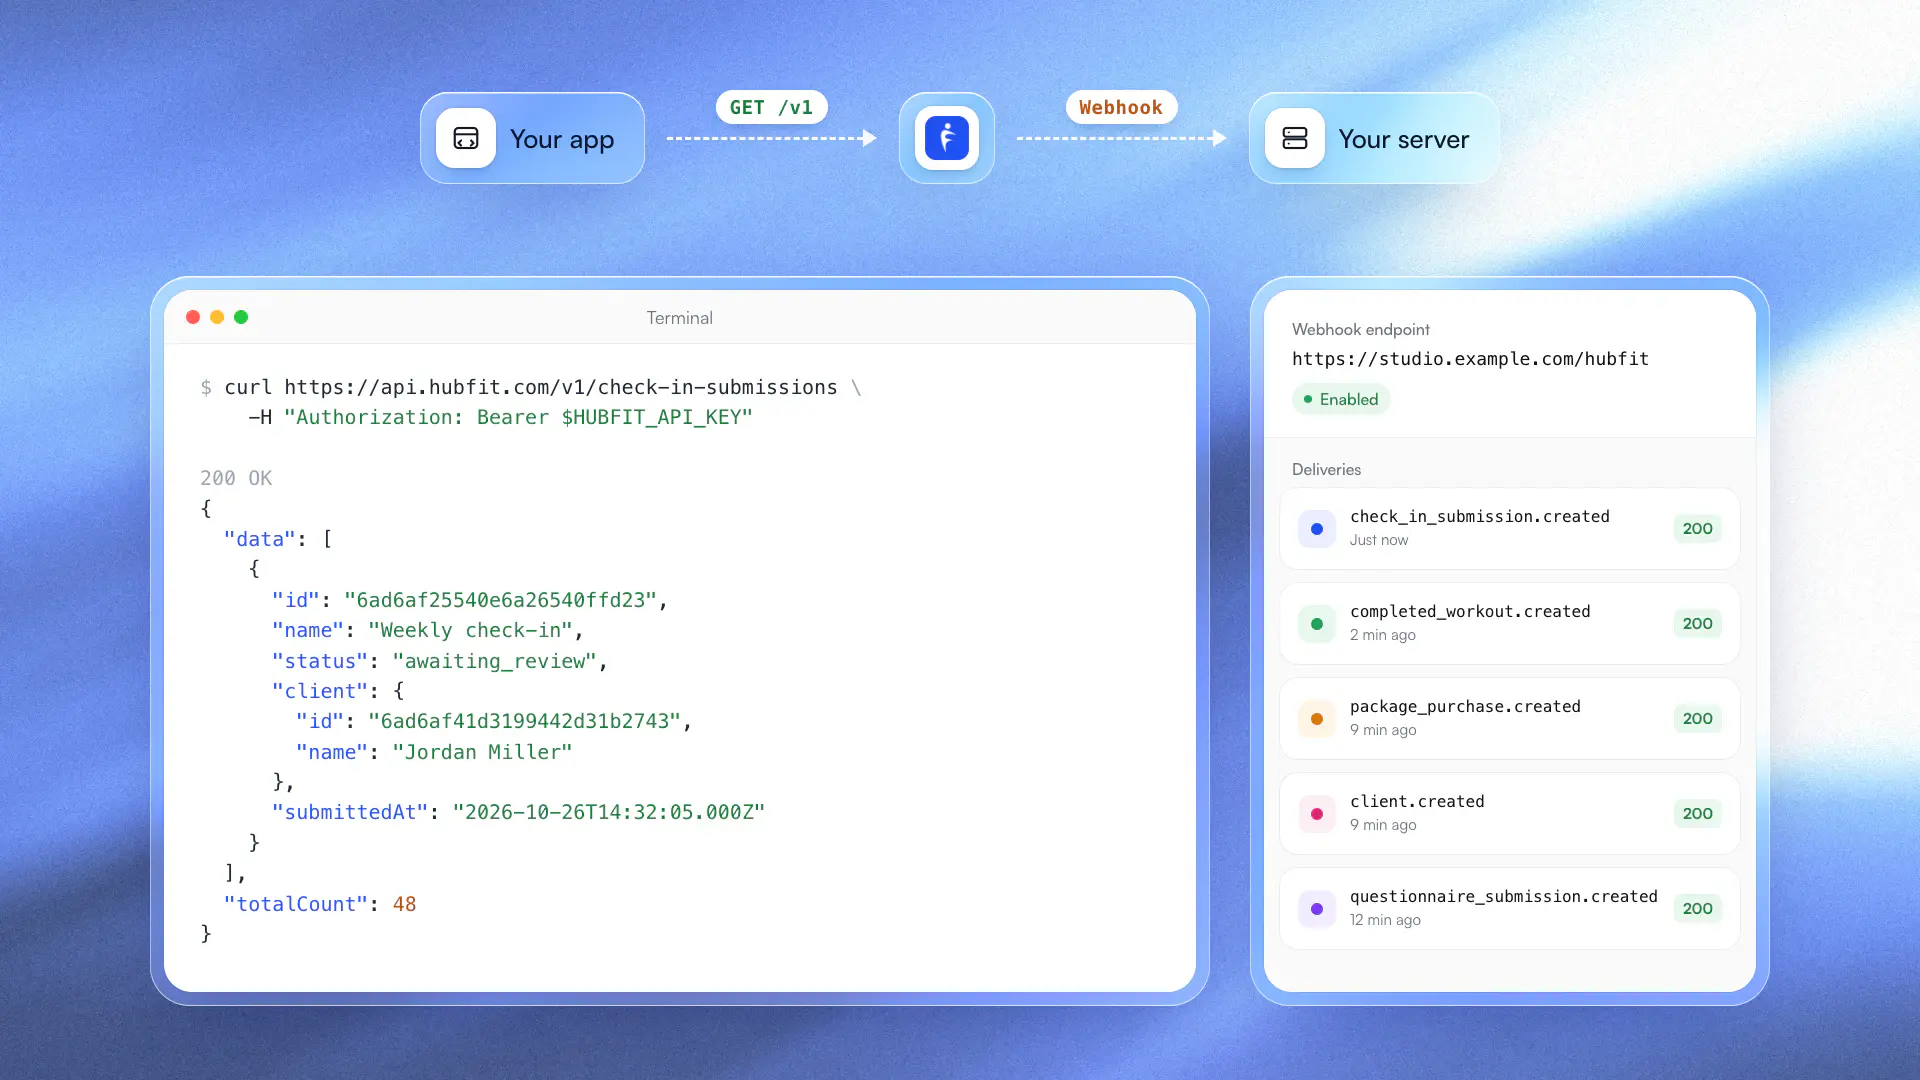
Task: Click the id value 6ad6af25540e6a26540ffd23
Action: (500, 600)
